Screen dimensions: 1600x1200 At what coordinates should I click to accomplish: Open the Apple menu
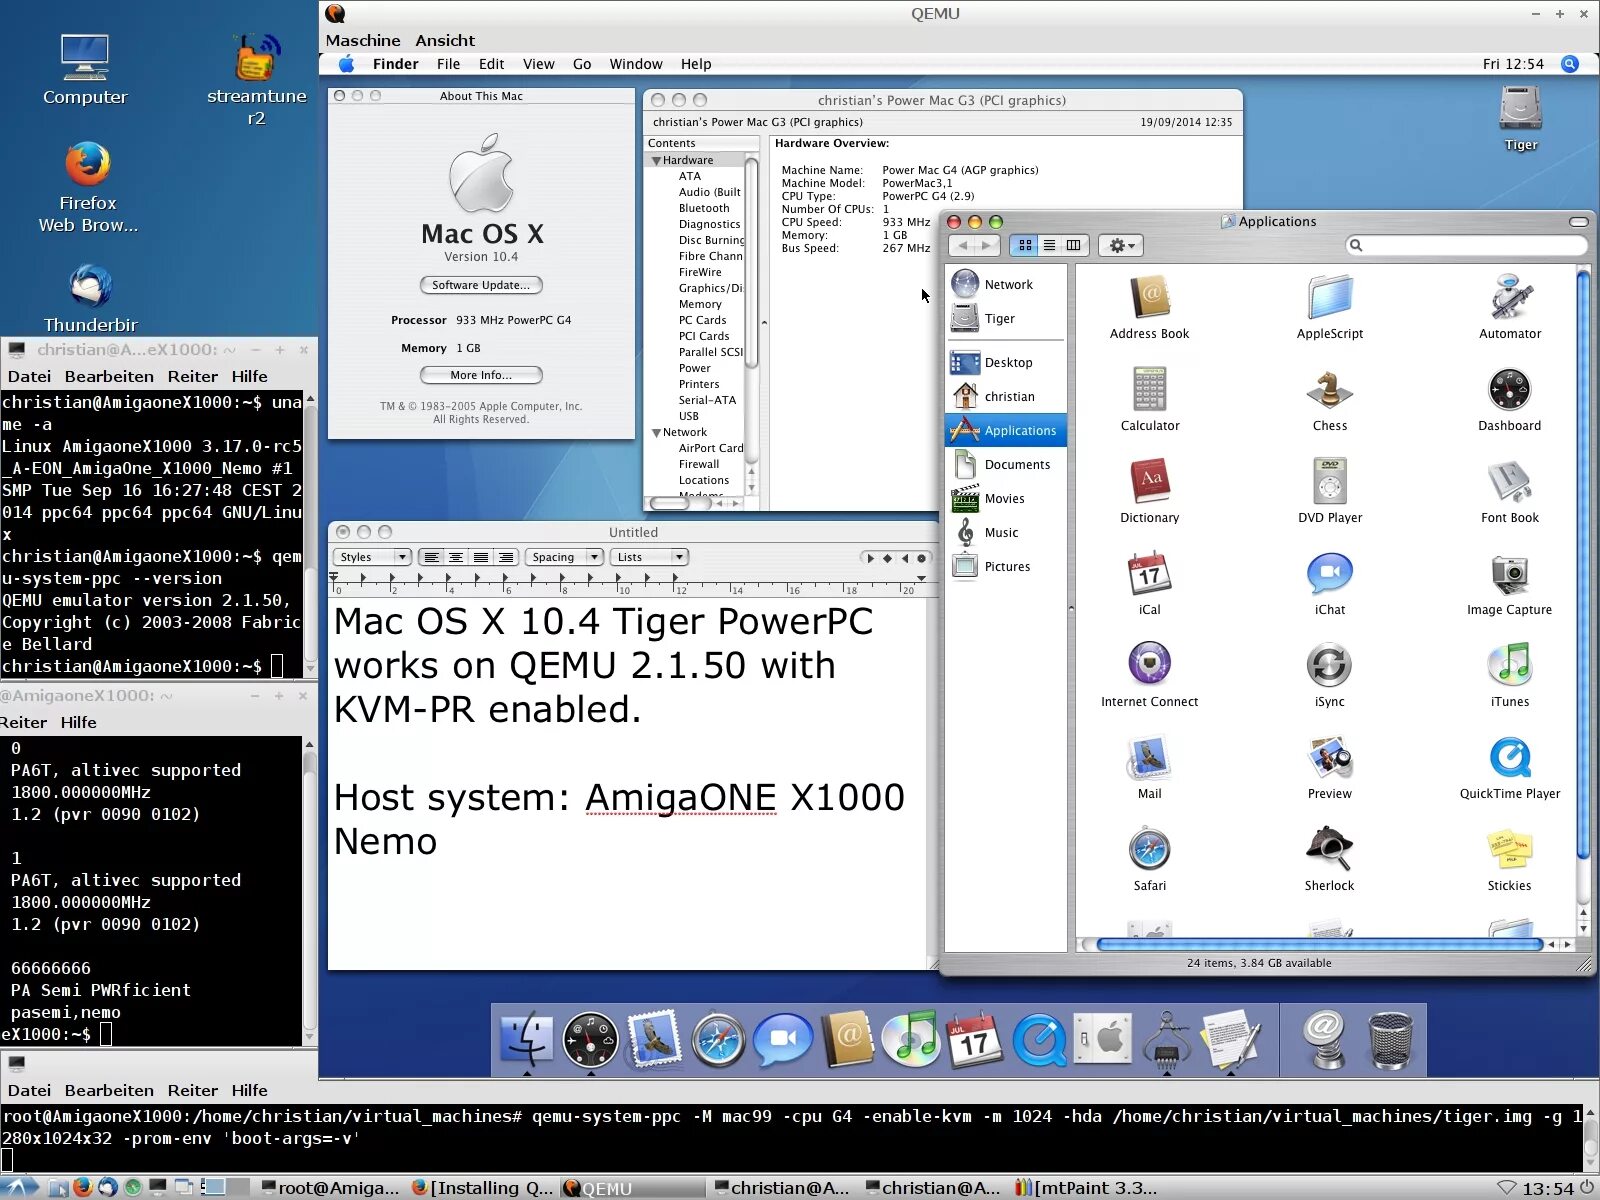pos(346,64)
